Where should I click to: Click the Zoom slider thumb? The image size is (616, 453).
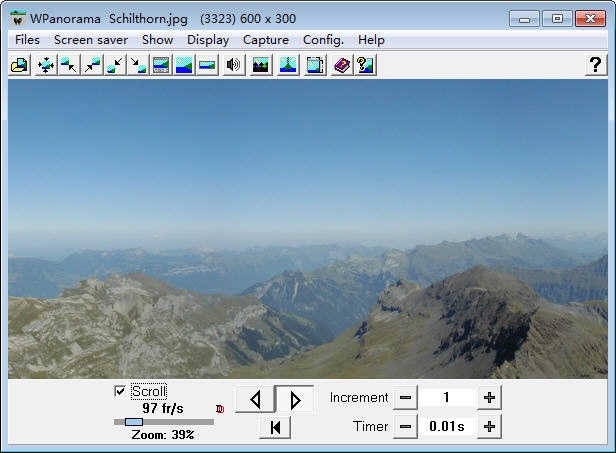pyautogui.click(x=134, y=422)
